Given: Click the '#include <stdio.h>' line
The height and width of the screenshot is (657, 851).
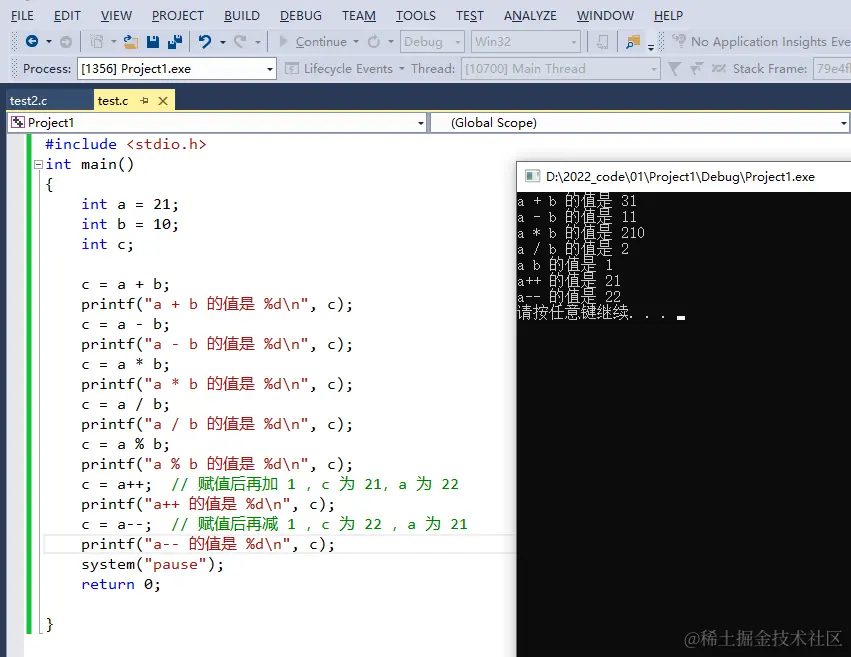Looking at the screenshot, I should coord(126,144).
